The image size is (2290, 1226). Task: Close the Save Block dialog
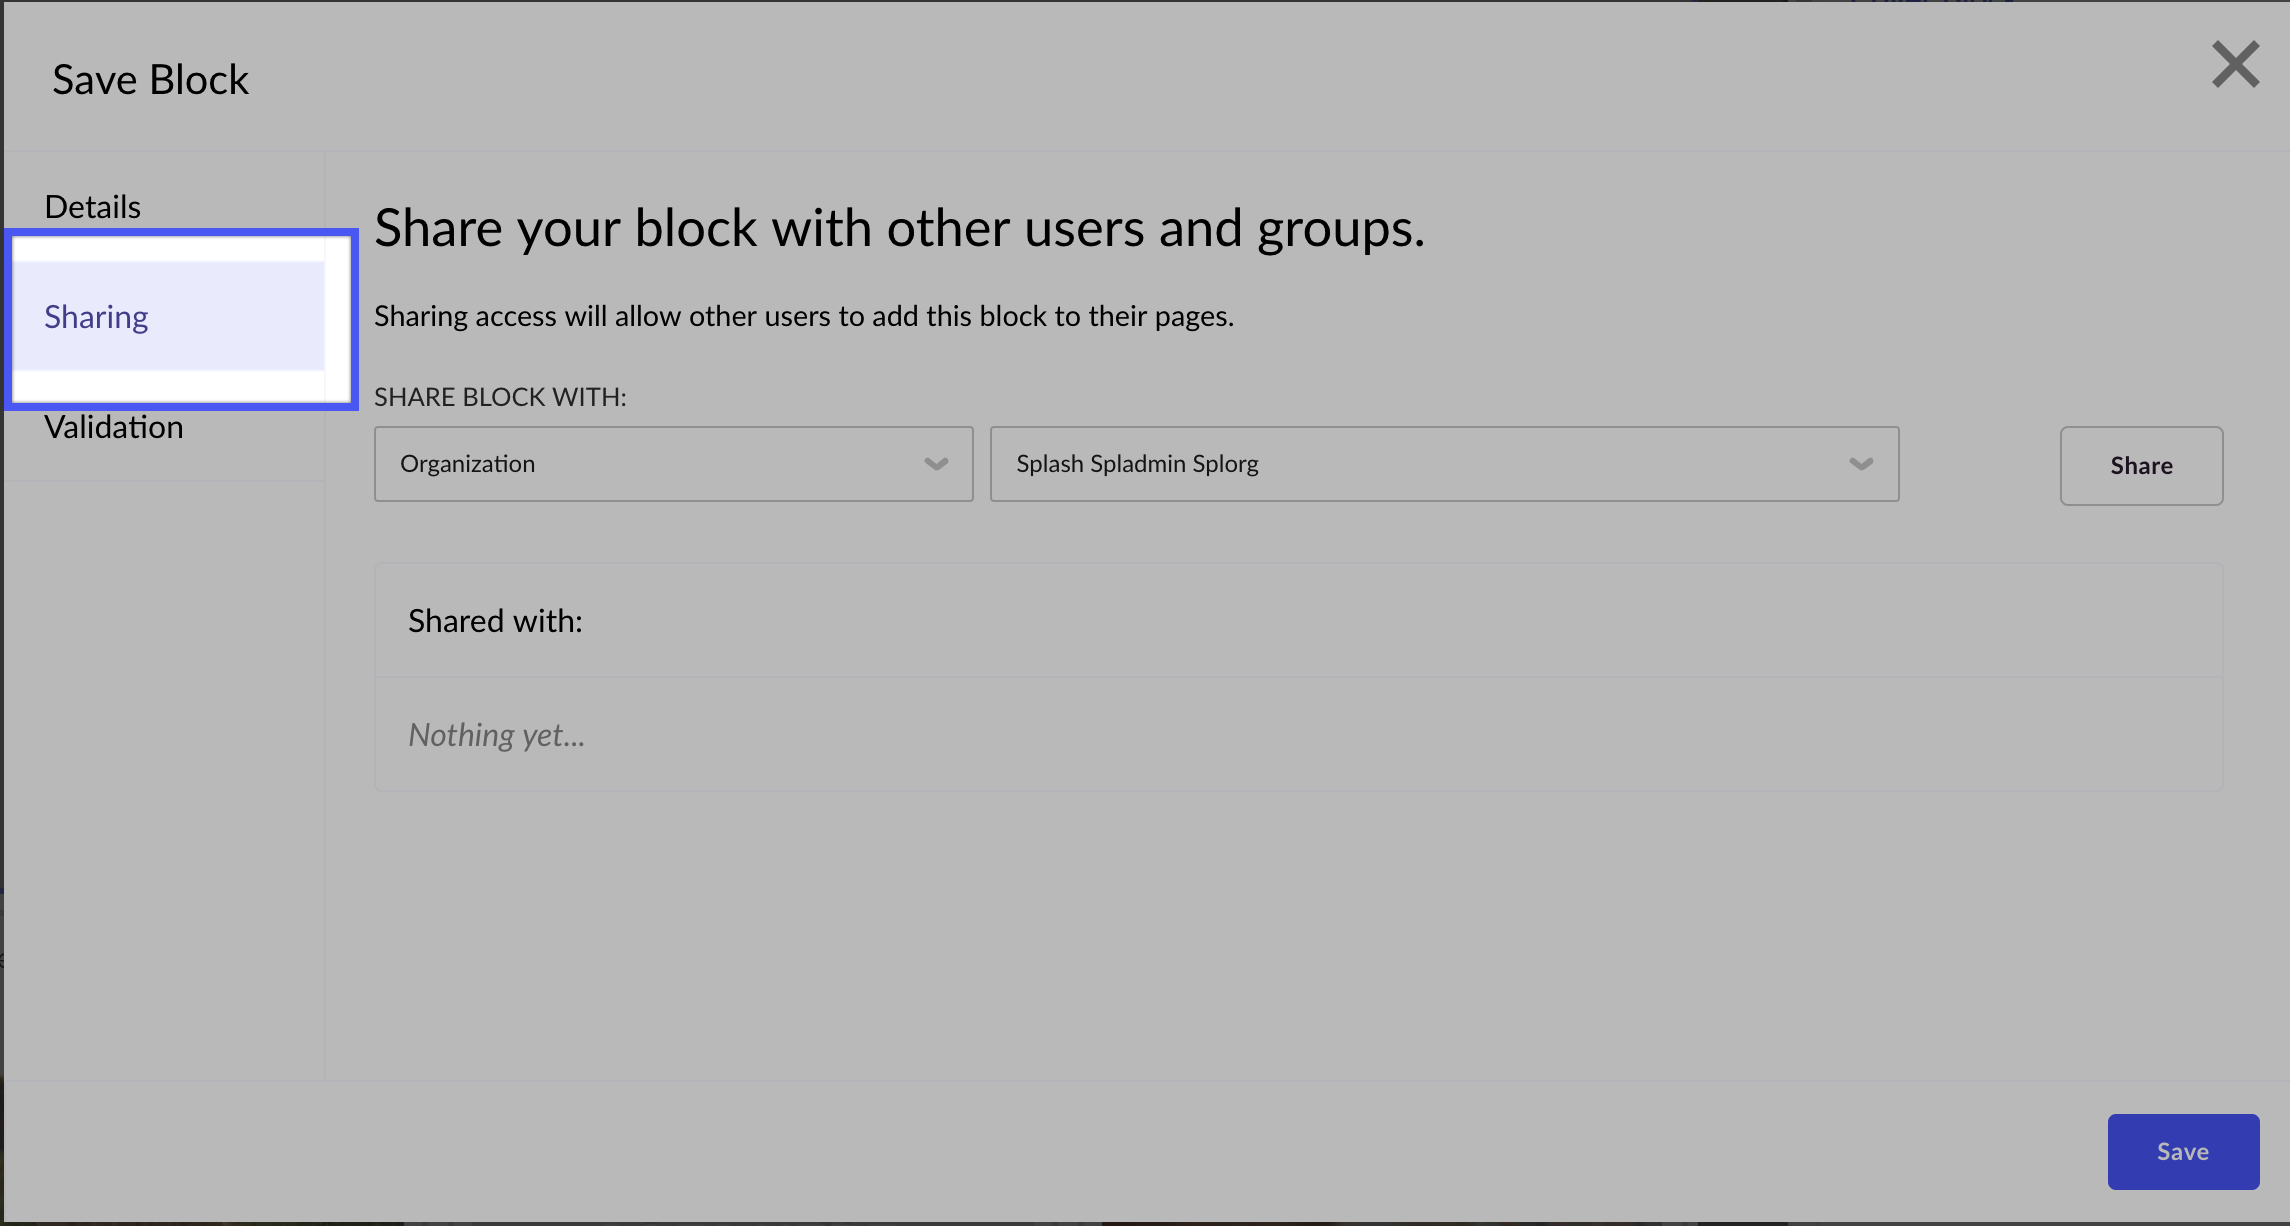click(2235, 65)
